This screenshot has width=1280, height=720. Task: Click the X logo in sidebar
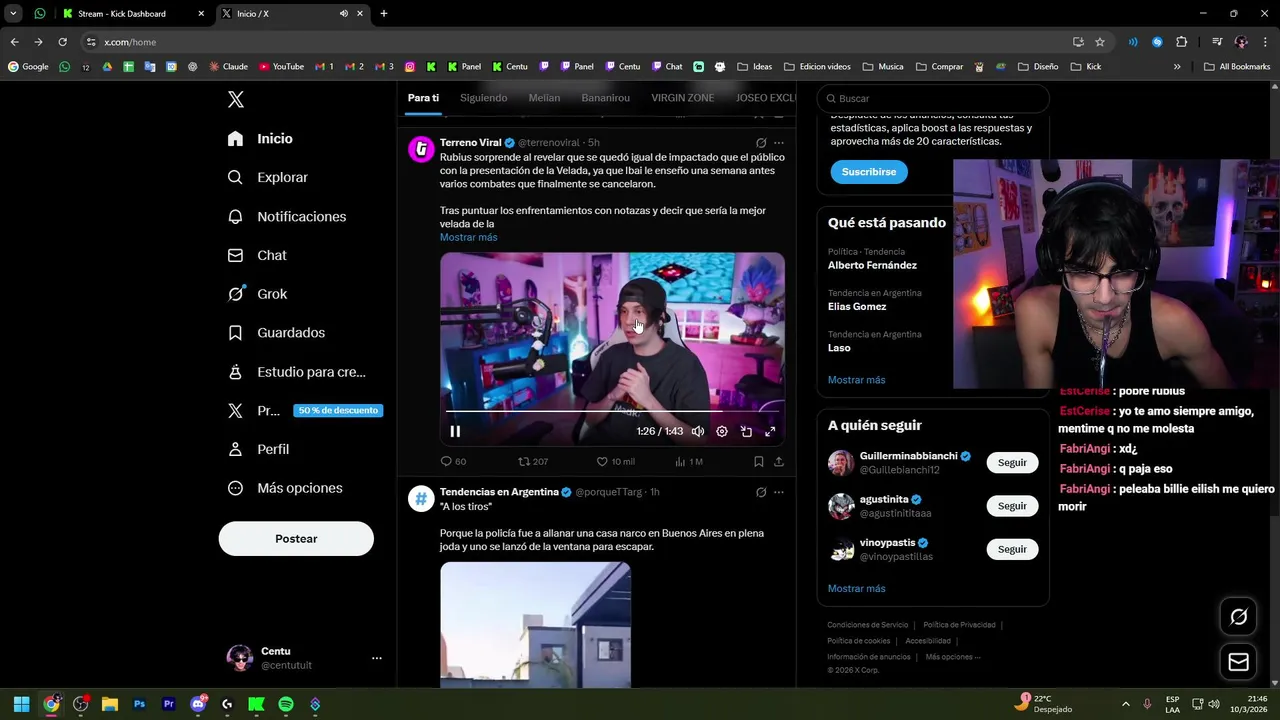[x=236, y=99]
